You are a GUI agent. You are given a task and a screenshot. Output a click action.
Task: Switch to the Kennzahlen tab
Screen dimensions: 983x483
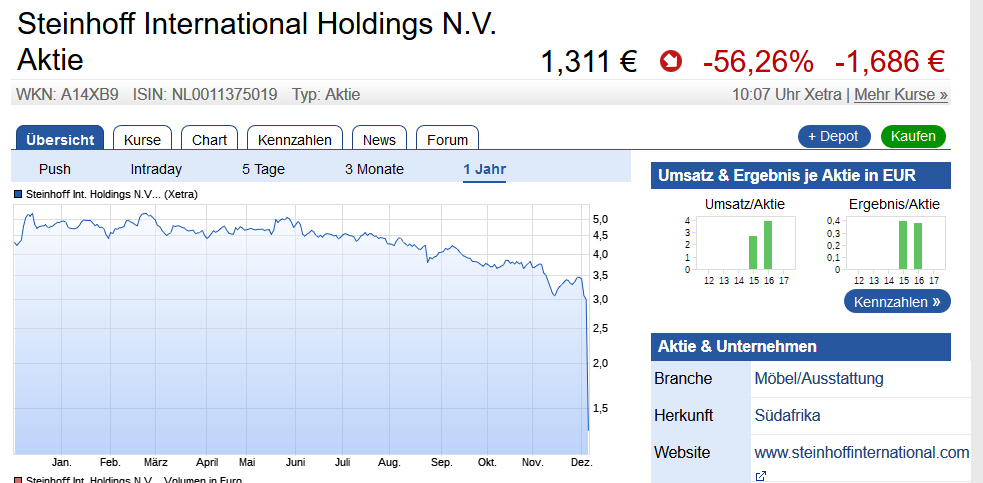point(295,140)
